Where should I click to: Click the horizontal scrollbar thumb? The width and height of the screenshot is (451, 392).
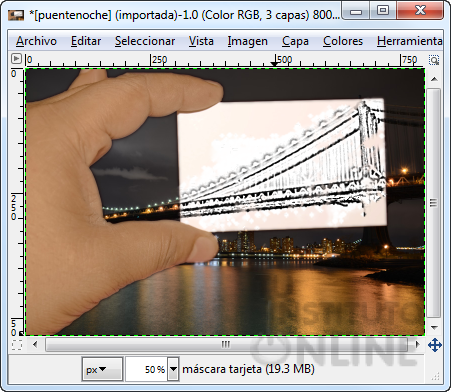click(x=226, y=344)
